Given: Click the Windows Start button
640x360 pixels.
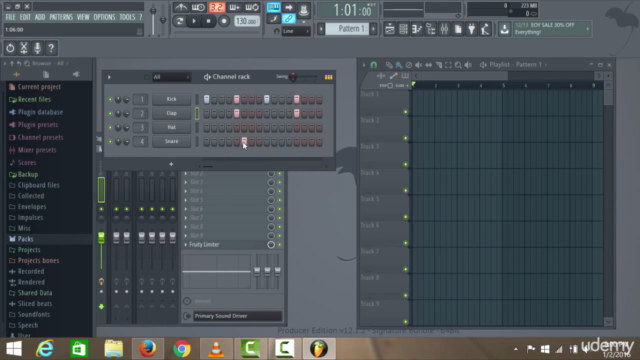Looking at the screenshot, I should click(14, 349).
